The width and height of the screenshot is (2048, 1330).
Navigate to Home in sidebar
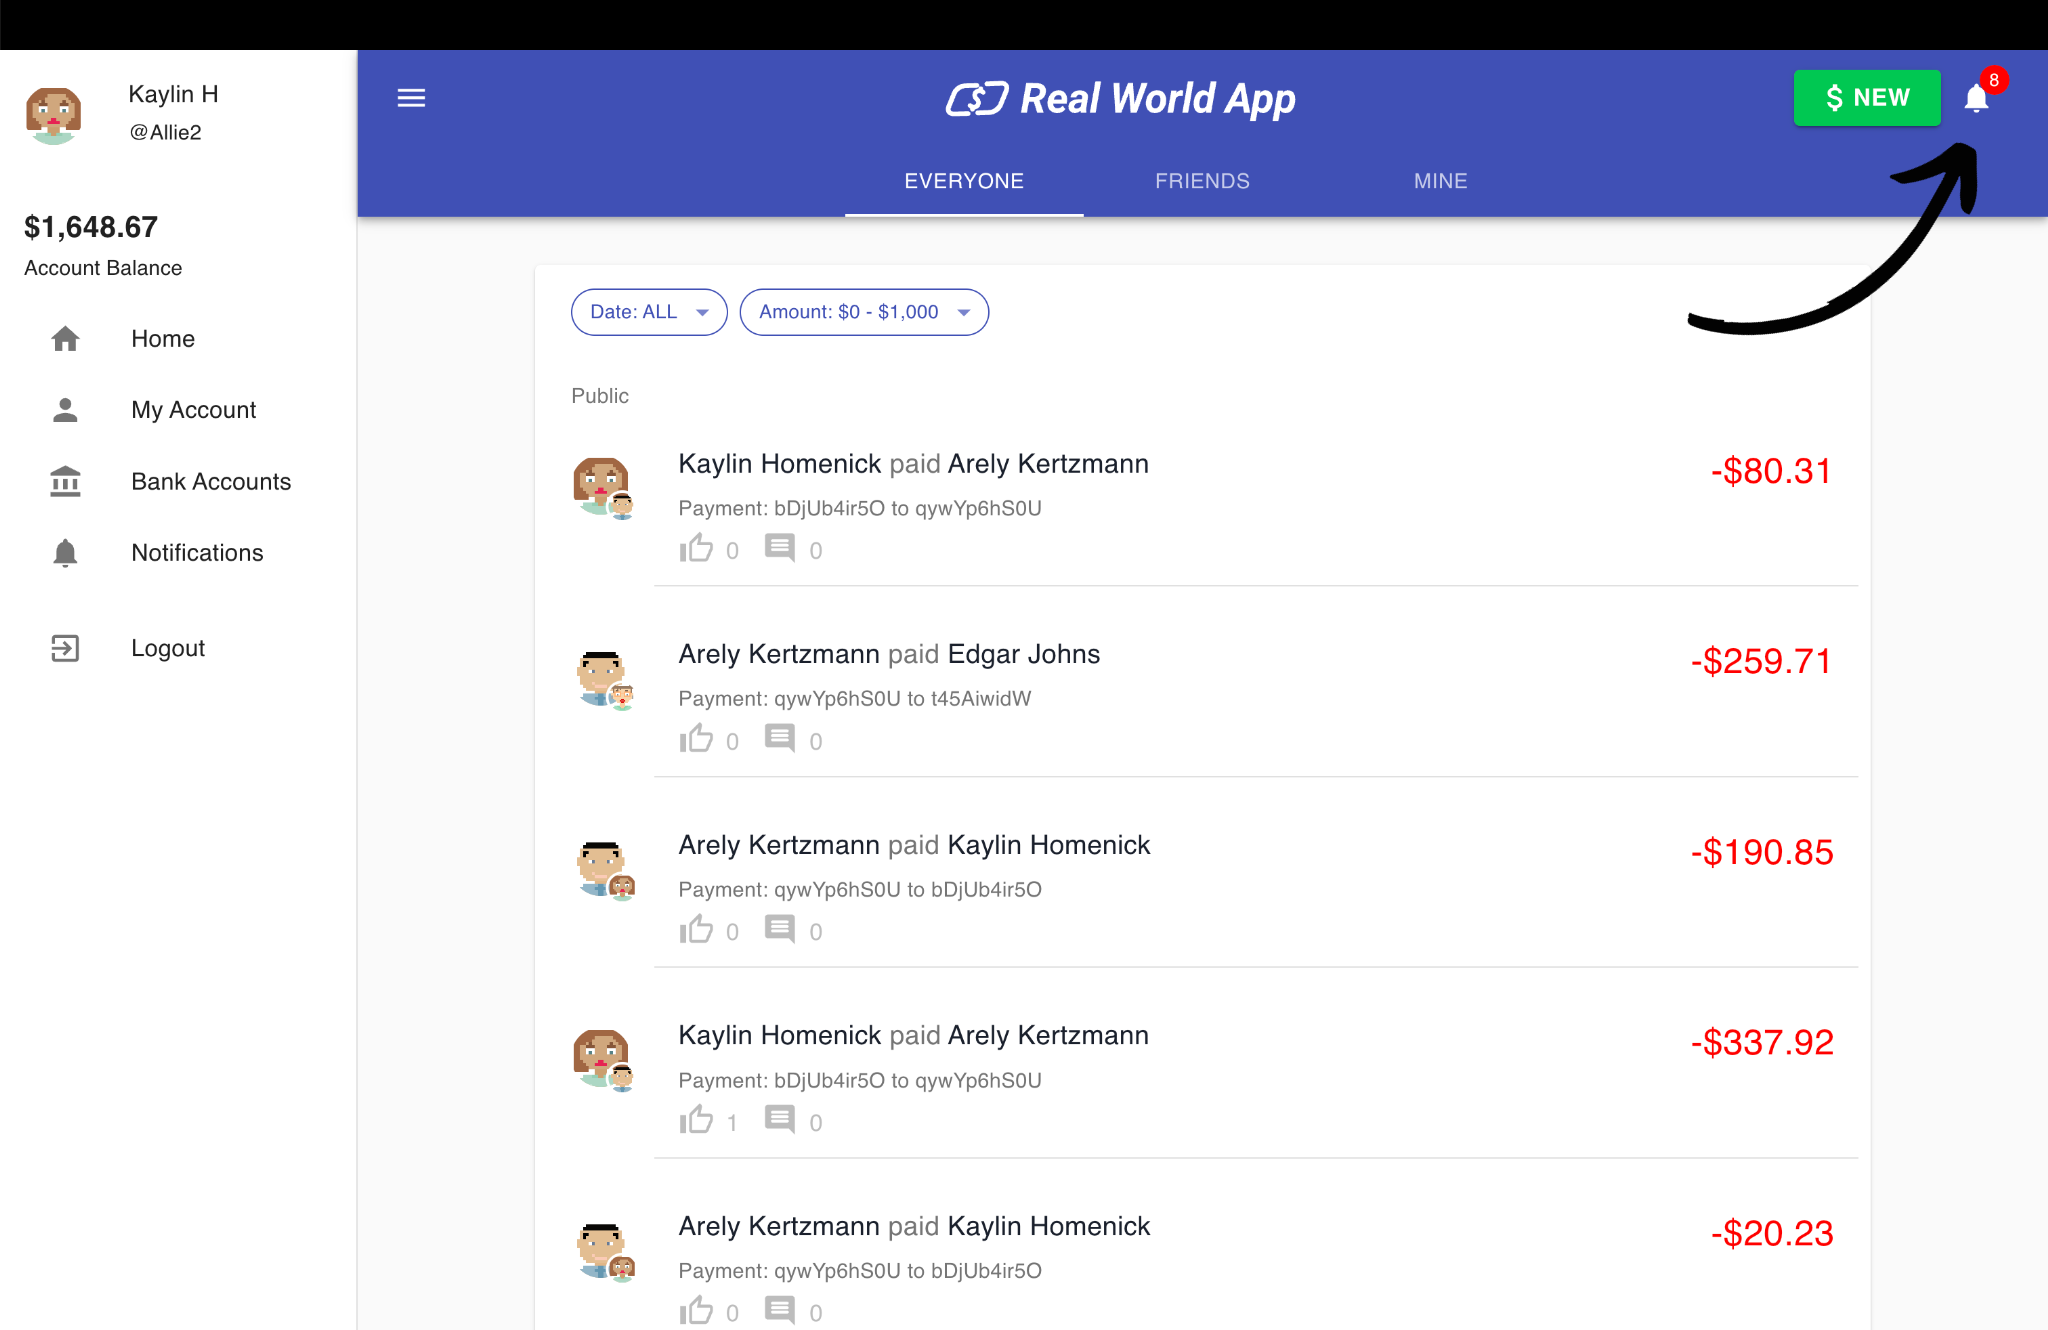163,339
